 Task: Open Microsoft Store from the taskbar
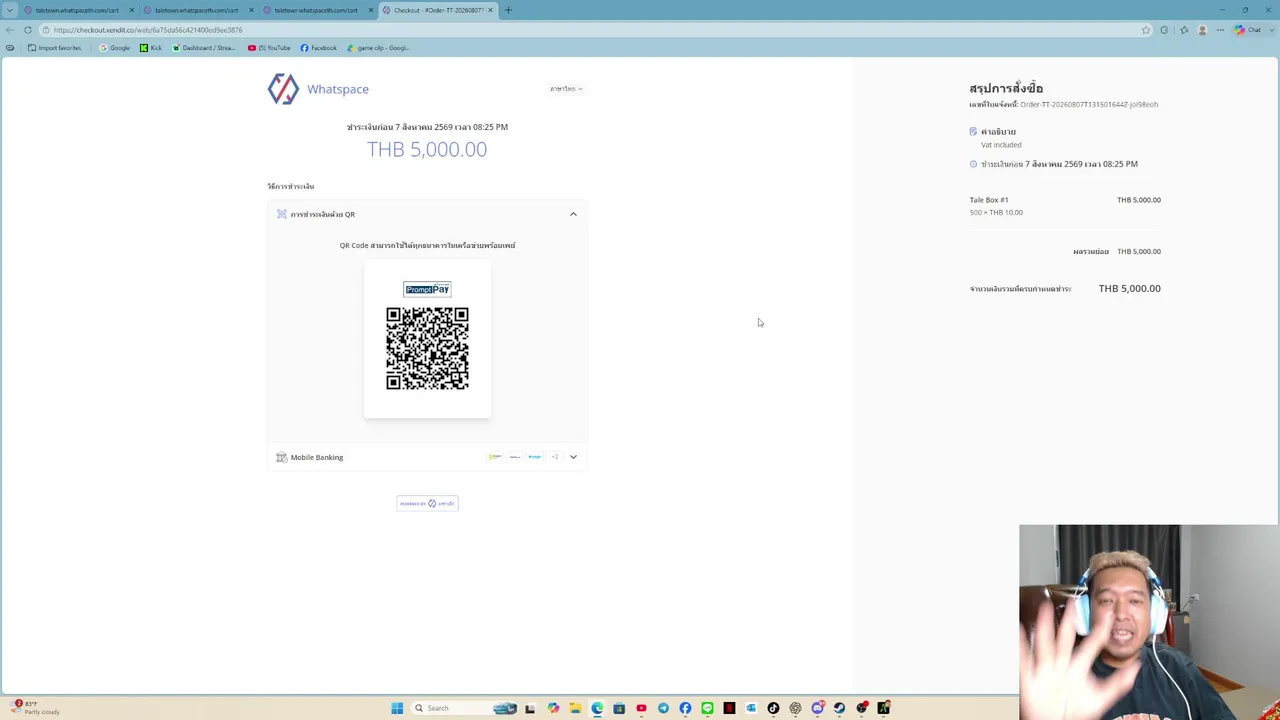click(619, 708)
